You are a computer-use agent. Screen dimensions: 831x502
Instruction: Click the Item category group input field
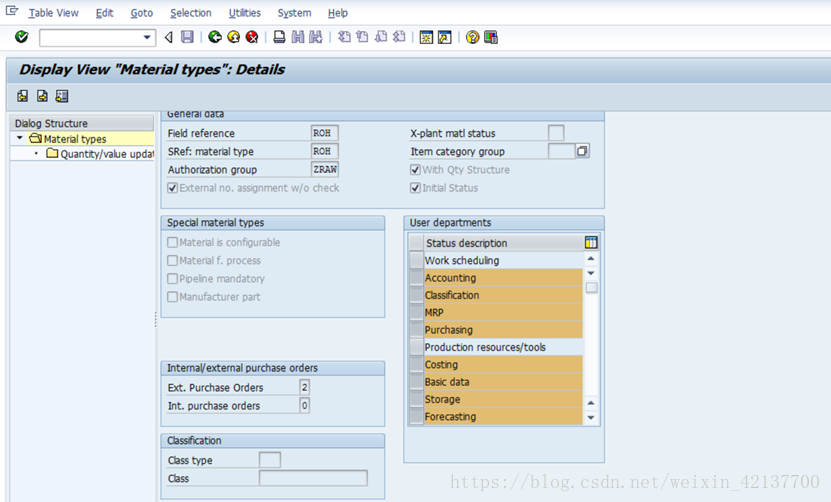tap(561, 151)
